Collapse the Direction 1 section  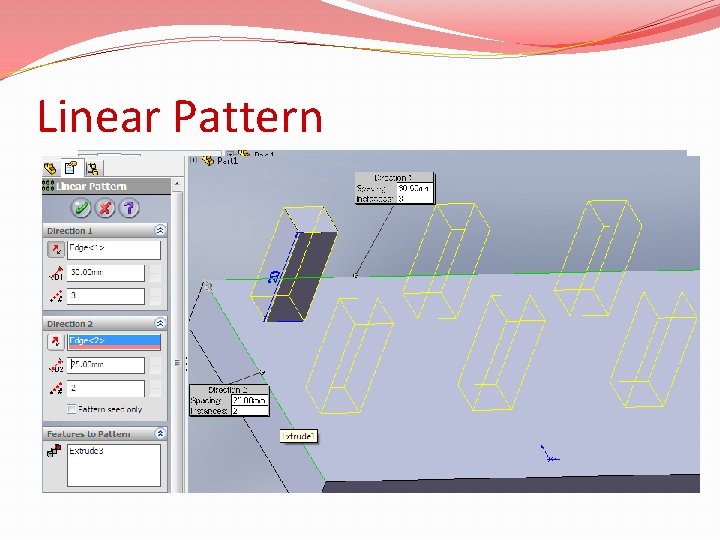click(160, 231)
